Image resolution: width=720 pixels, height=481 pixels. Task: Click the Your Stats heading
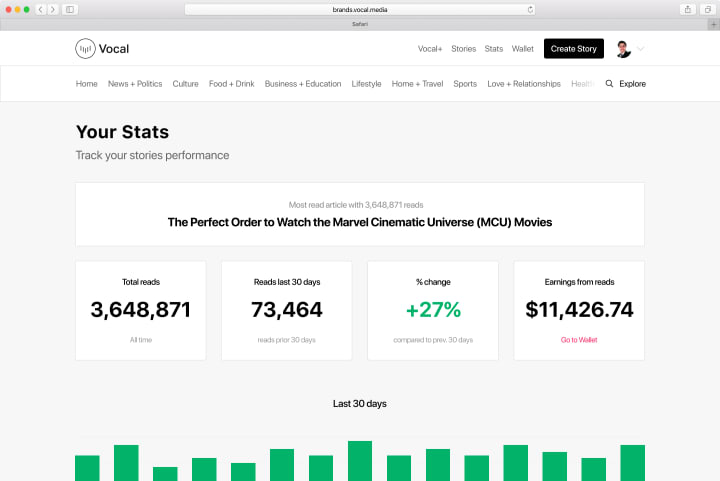122,132
